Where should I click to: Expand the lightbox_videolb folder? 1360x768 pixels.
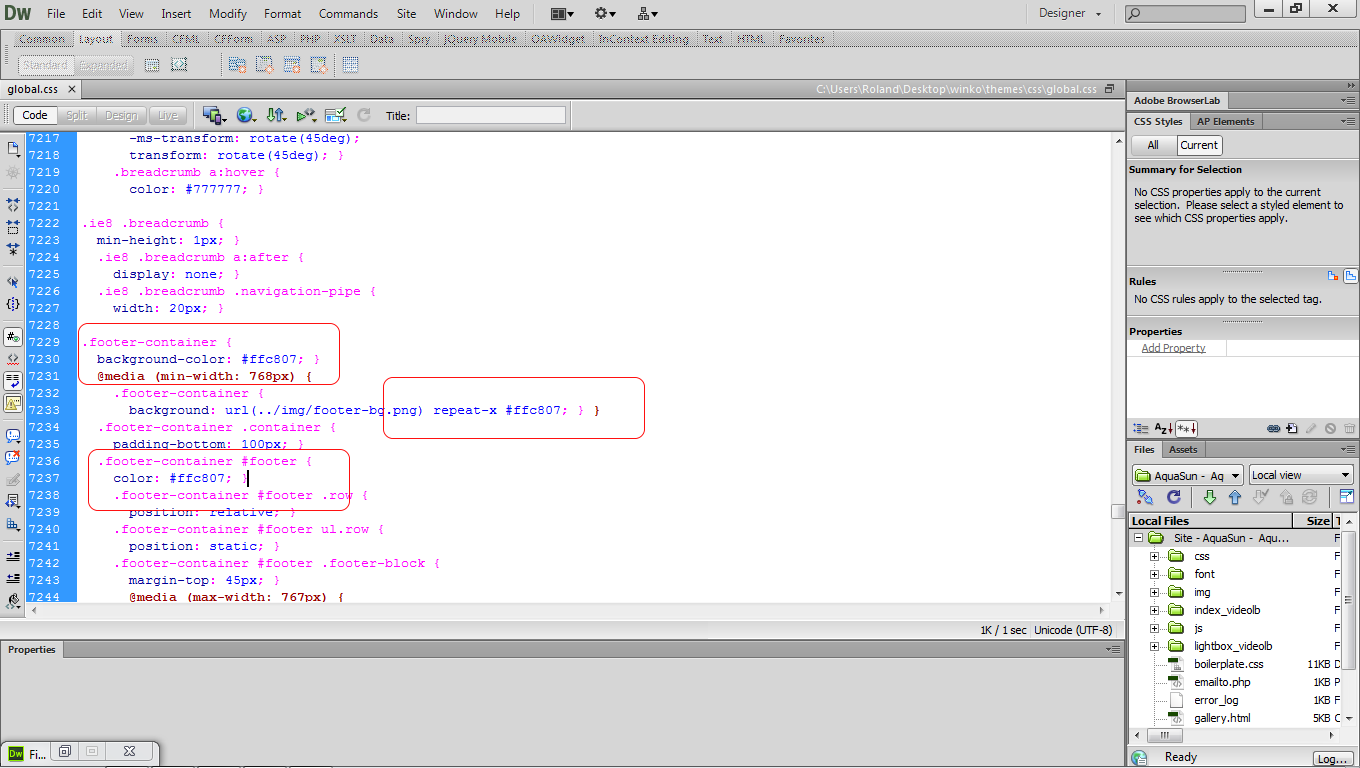click(x=1155, y=646)
